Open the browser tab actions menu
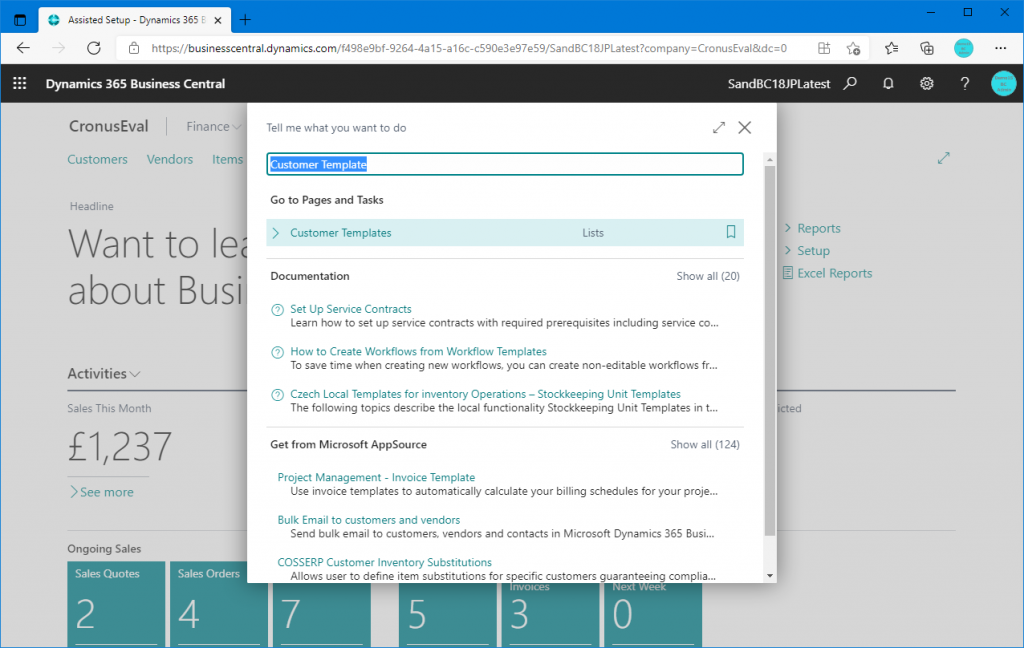Viewport: 1024px width, 648px height. click(20, 20)
